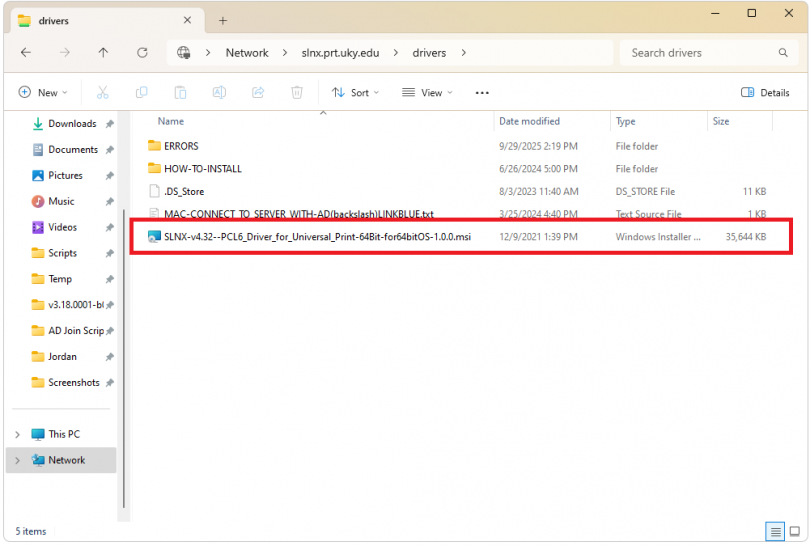This screenshot has height=546, width=810.
Task: Toggle the Details pane
Action: 765,93
